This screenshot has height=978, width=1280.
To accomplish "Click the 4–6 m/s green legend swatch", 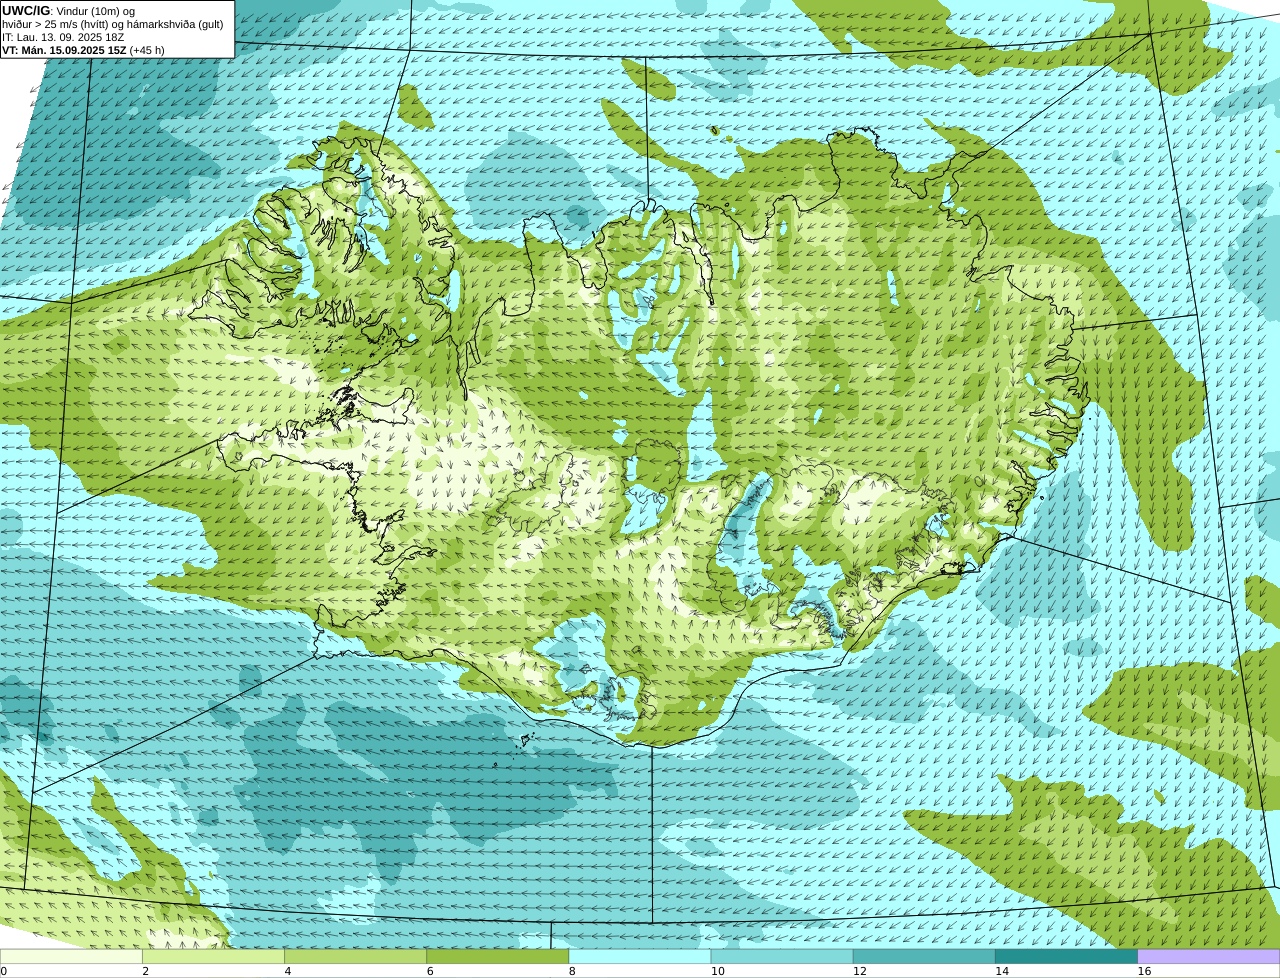I will tap(355, 956).
